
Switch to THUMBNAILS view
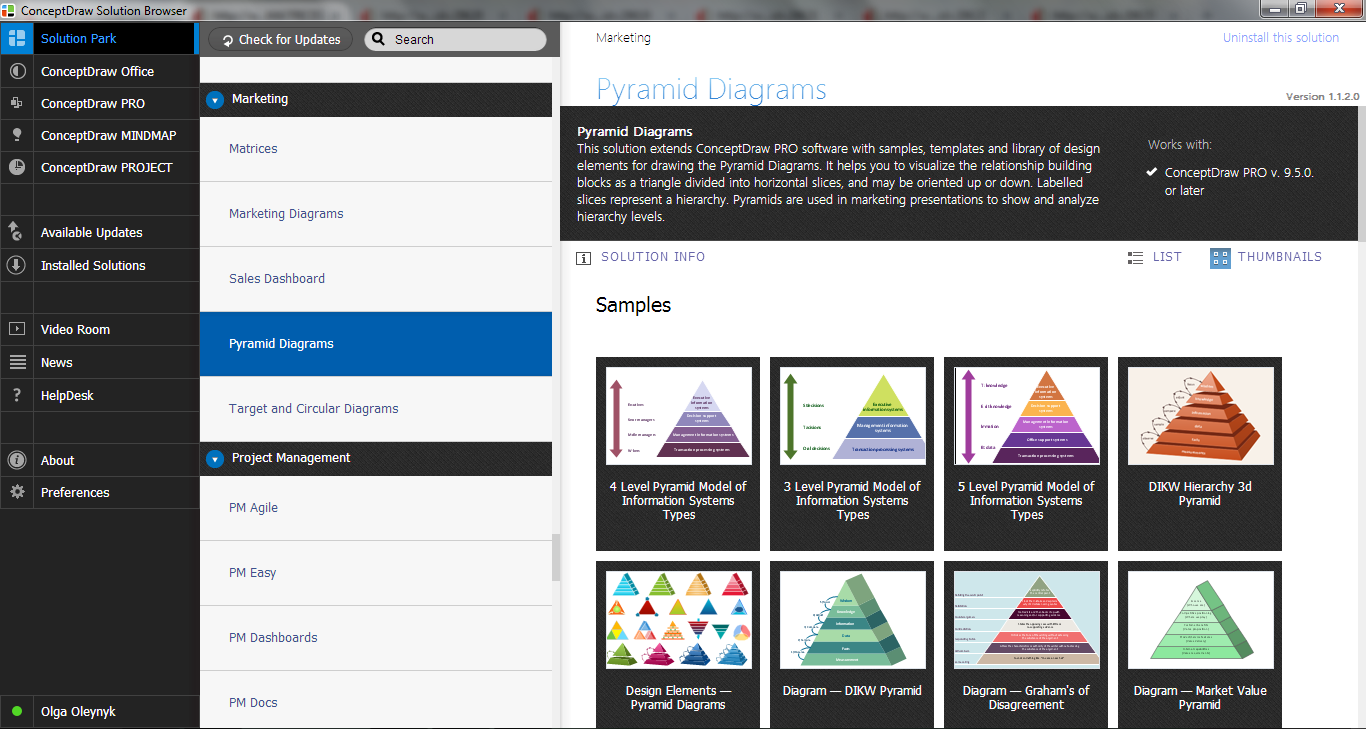tap(1266, 257)
